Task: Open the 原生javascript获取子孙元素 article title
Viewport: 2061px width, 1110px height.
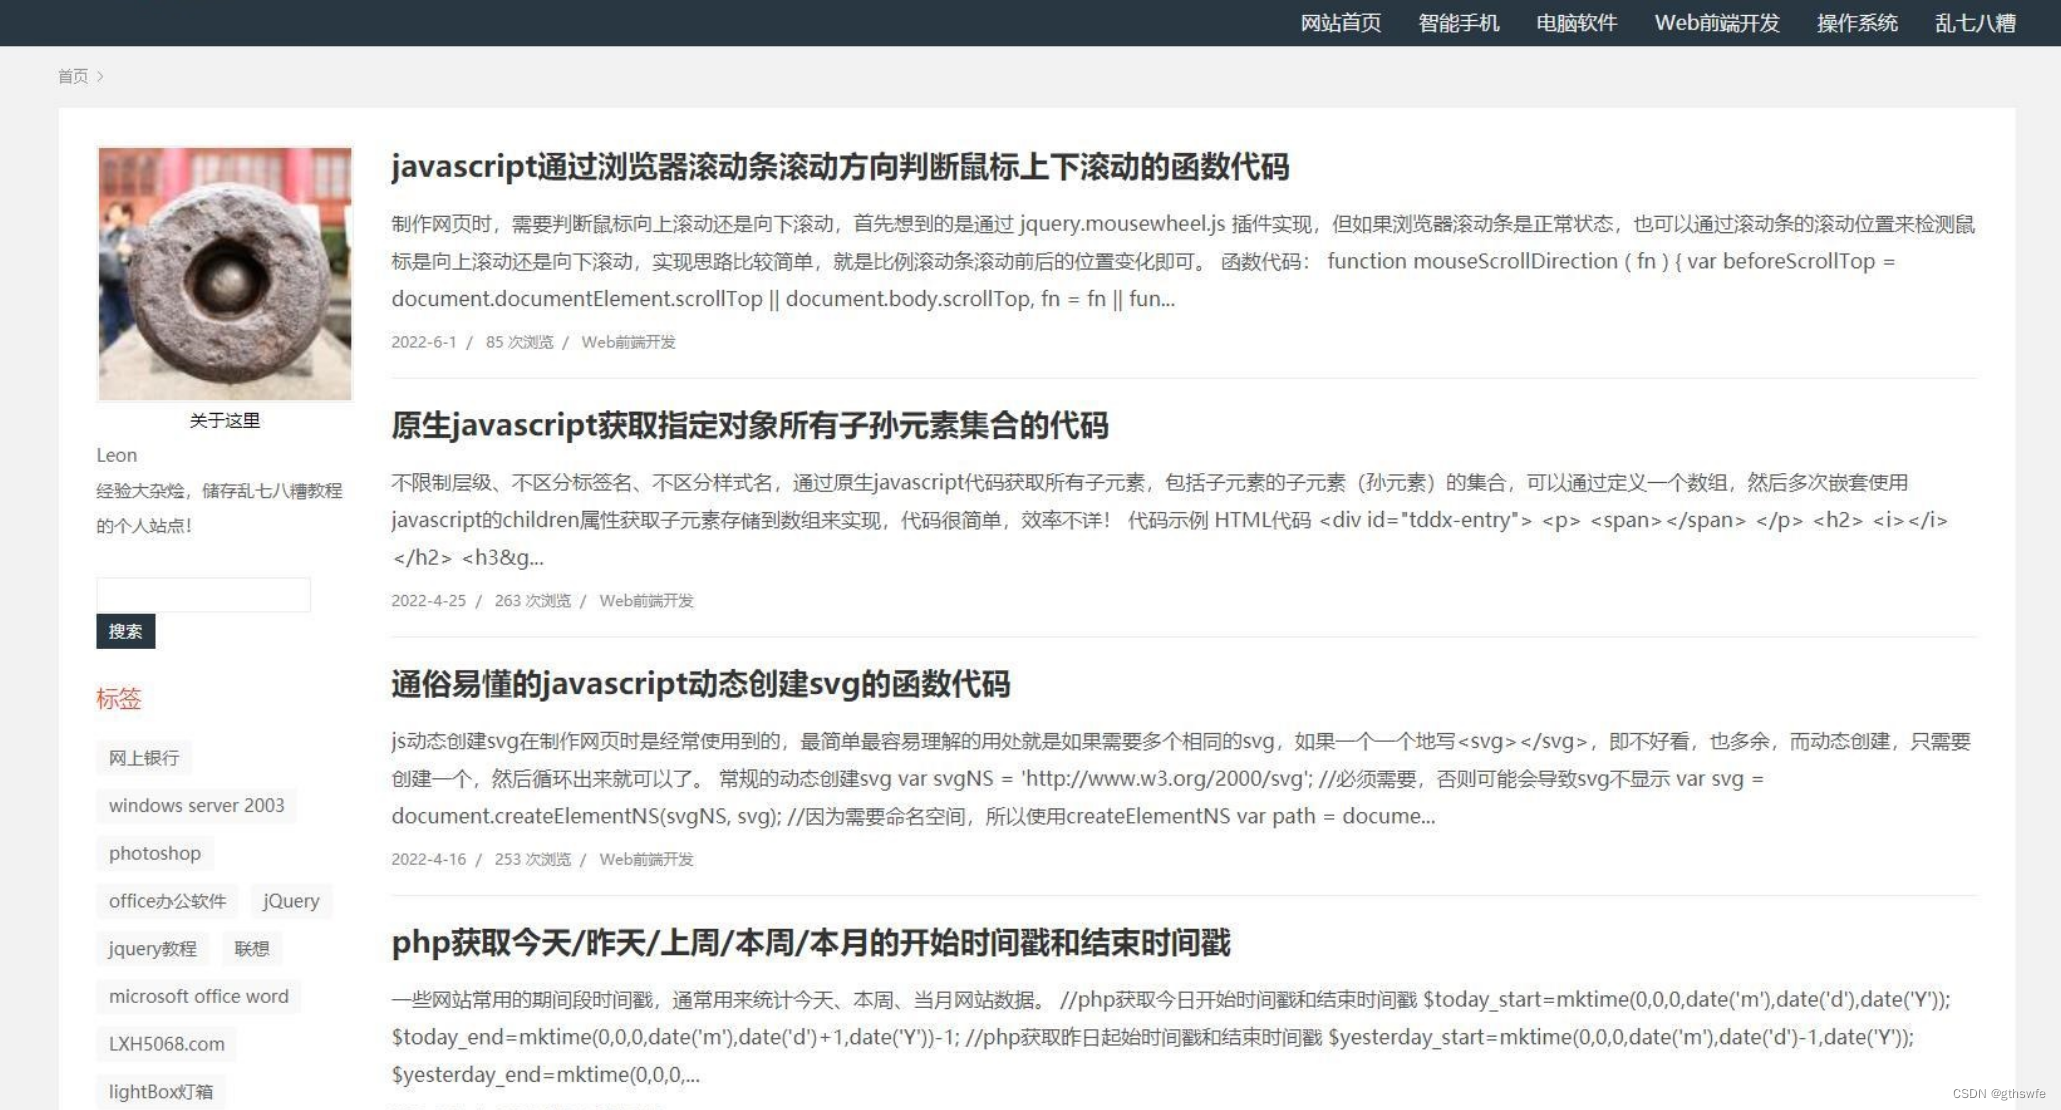Action: click(750, 426)
